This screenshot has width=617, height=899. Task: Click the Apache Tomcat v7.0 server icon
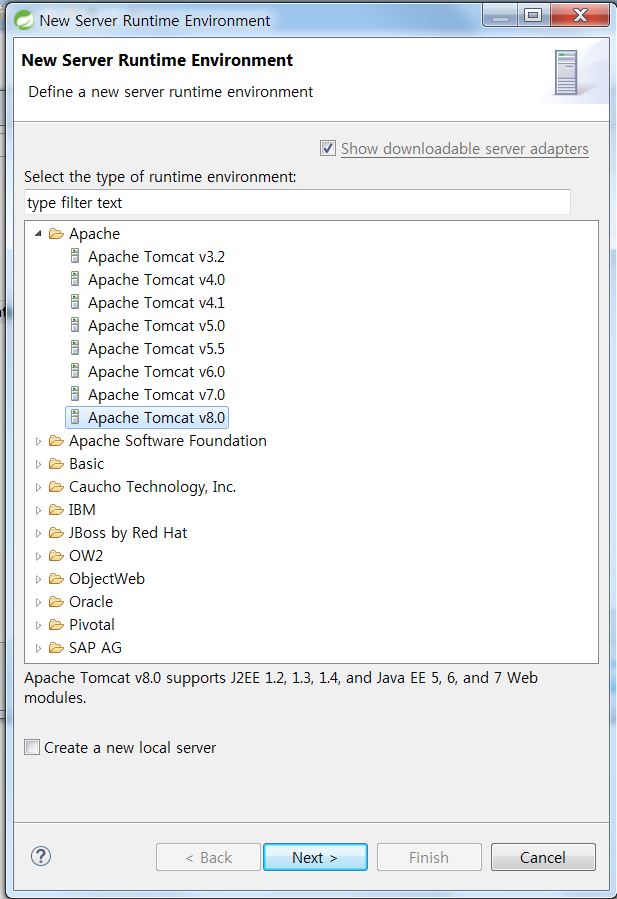[x=75, y=393]
